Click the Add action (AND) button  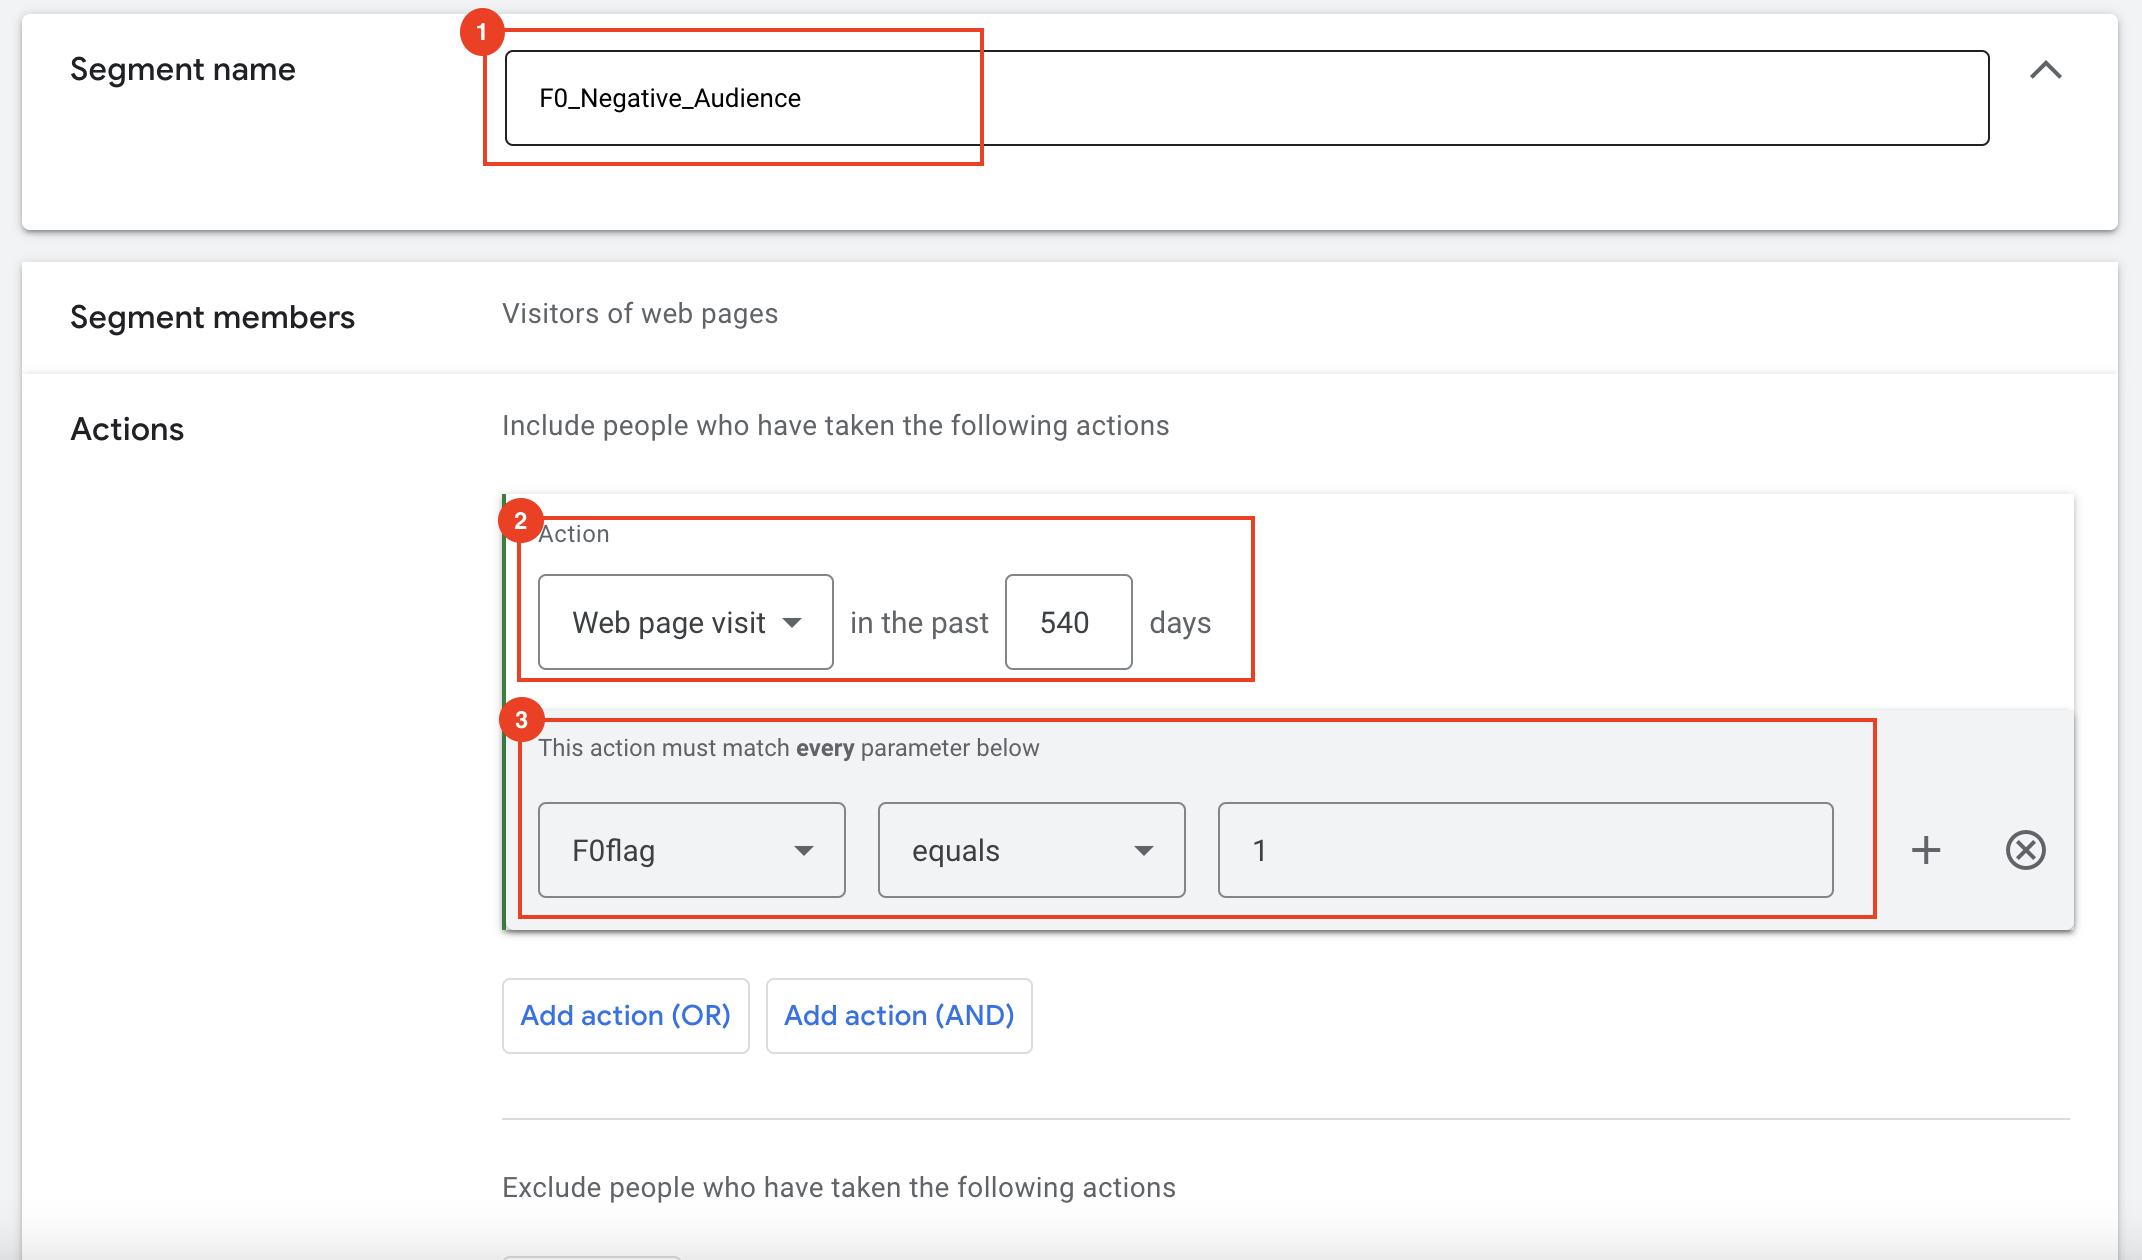point(898,1015)
